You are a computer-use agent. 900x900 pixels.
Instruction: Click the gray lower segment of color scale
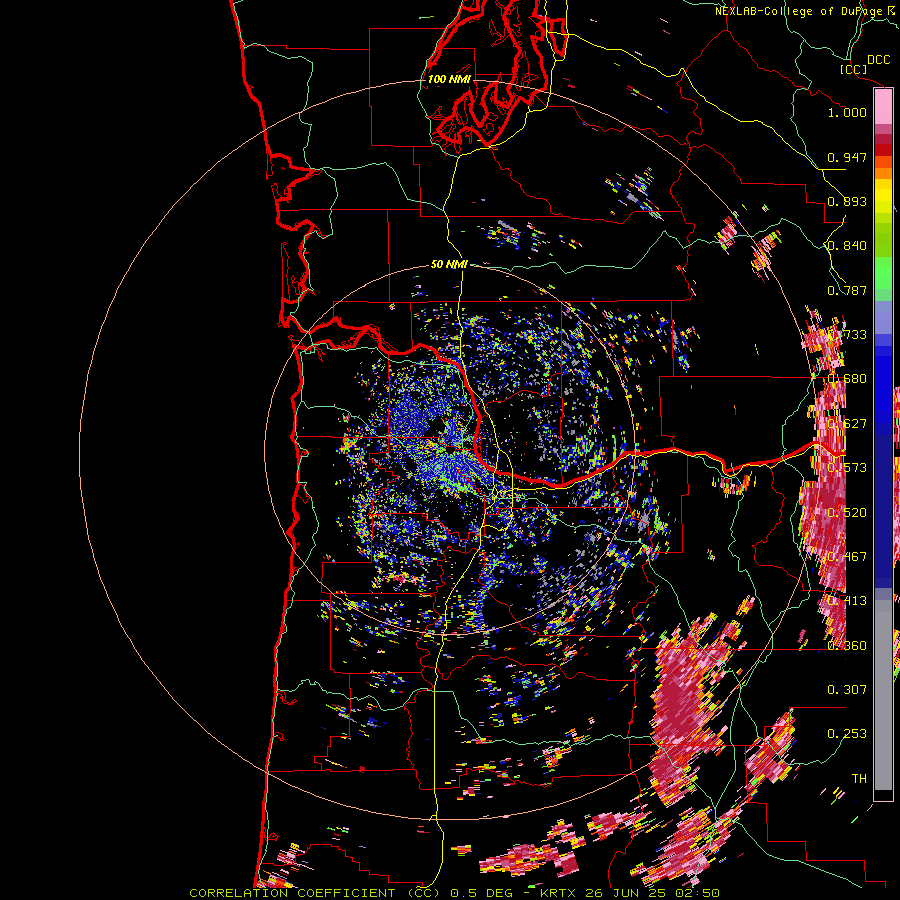pos(883,695)
